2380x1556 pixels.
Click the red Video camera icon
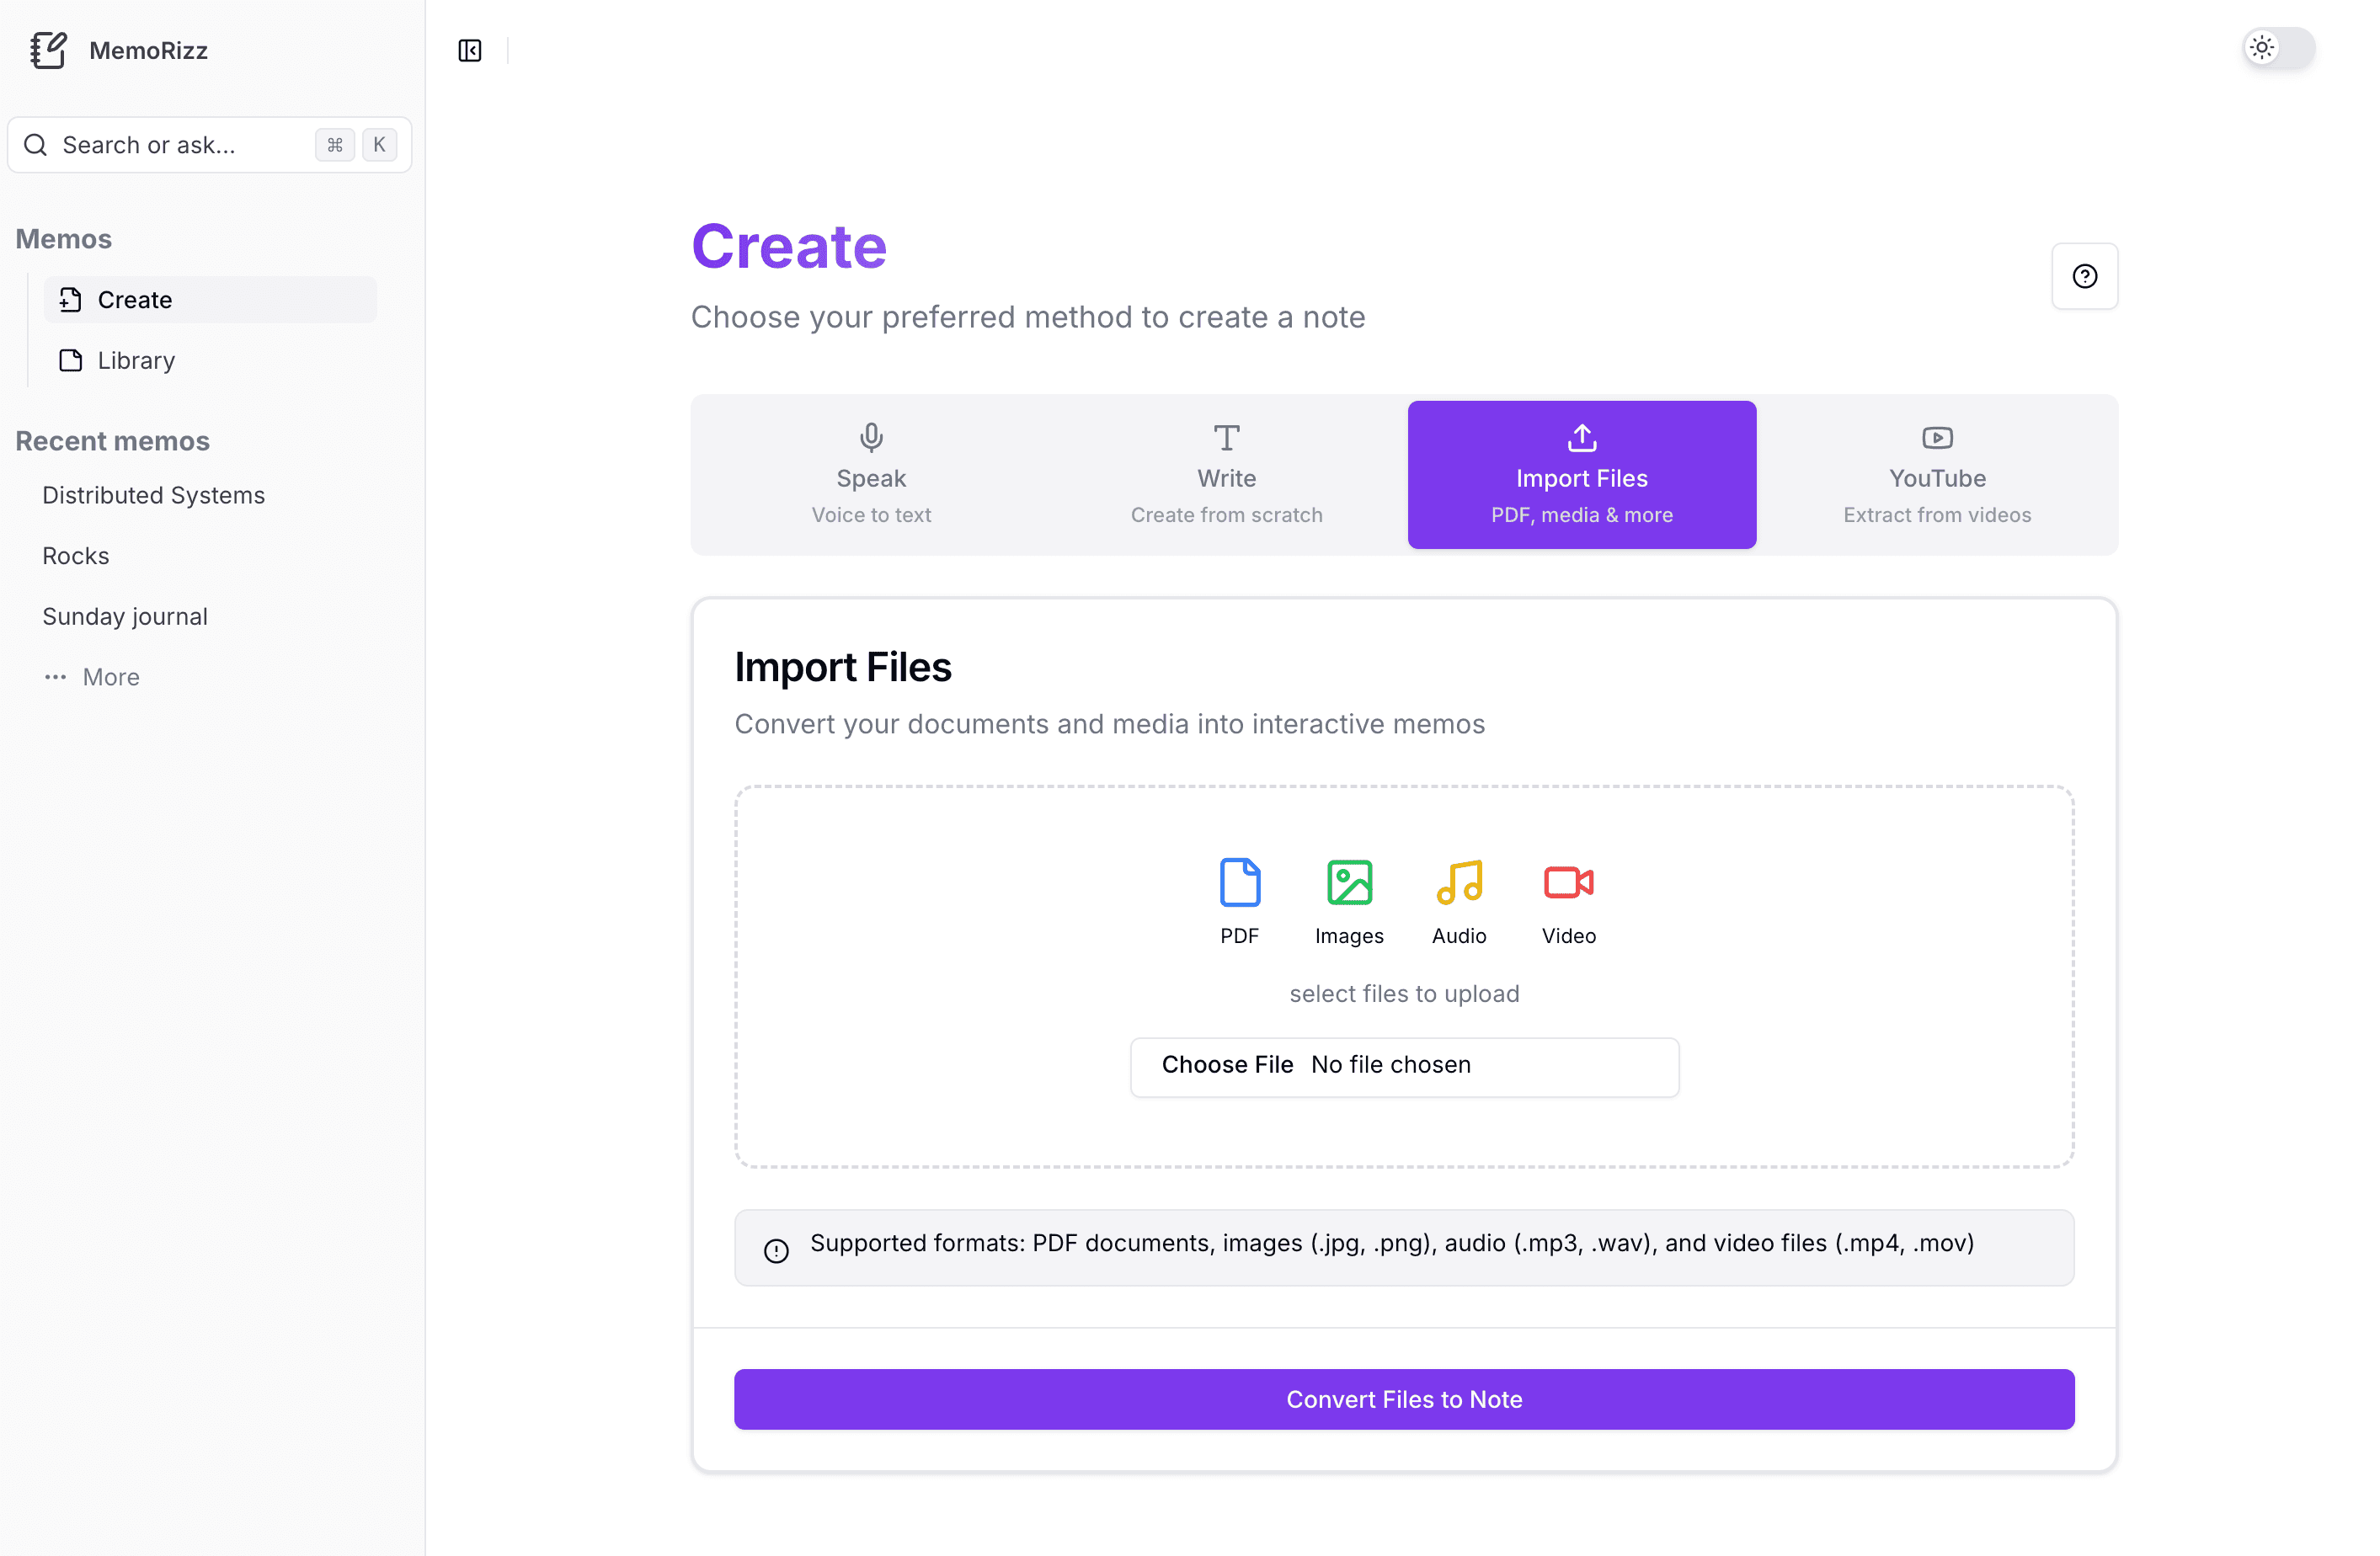[x=1568, y=882]
